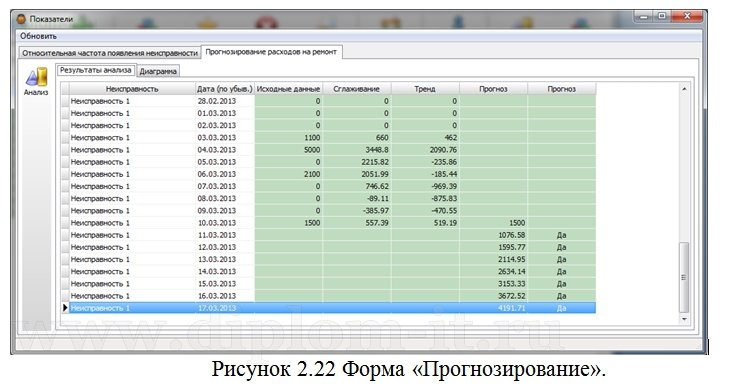Click smoothing value 2051.99
The image size is (732, 390).
point(375,174)
